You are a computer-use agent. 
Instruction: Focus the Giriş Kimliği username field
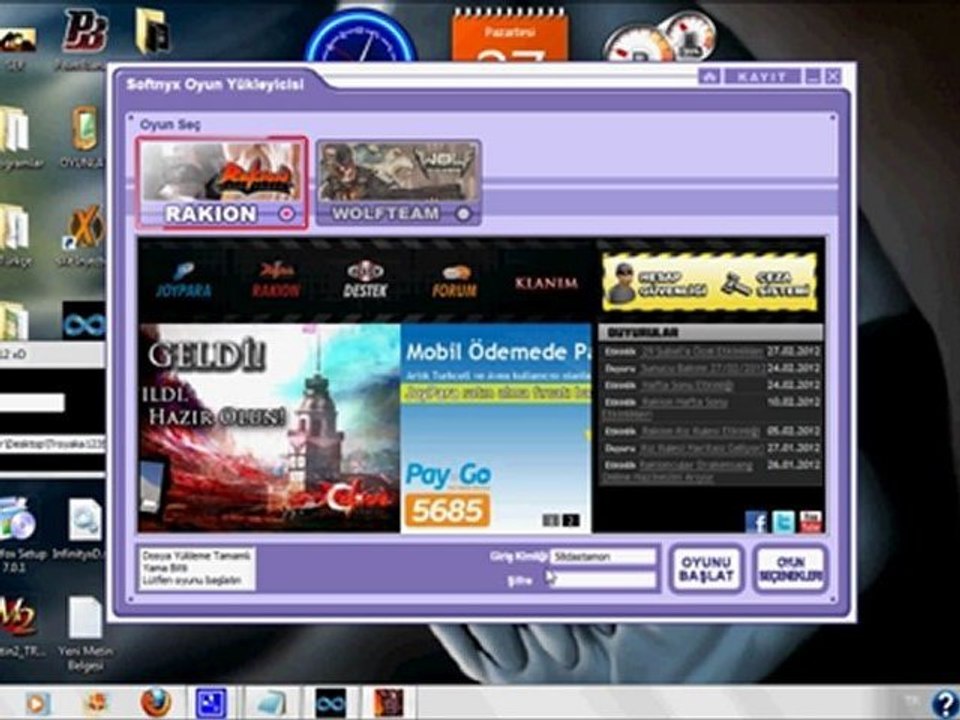603,557
